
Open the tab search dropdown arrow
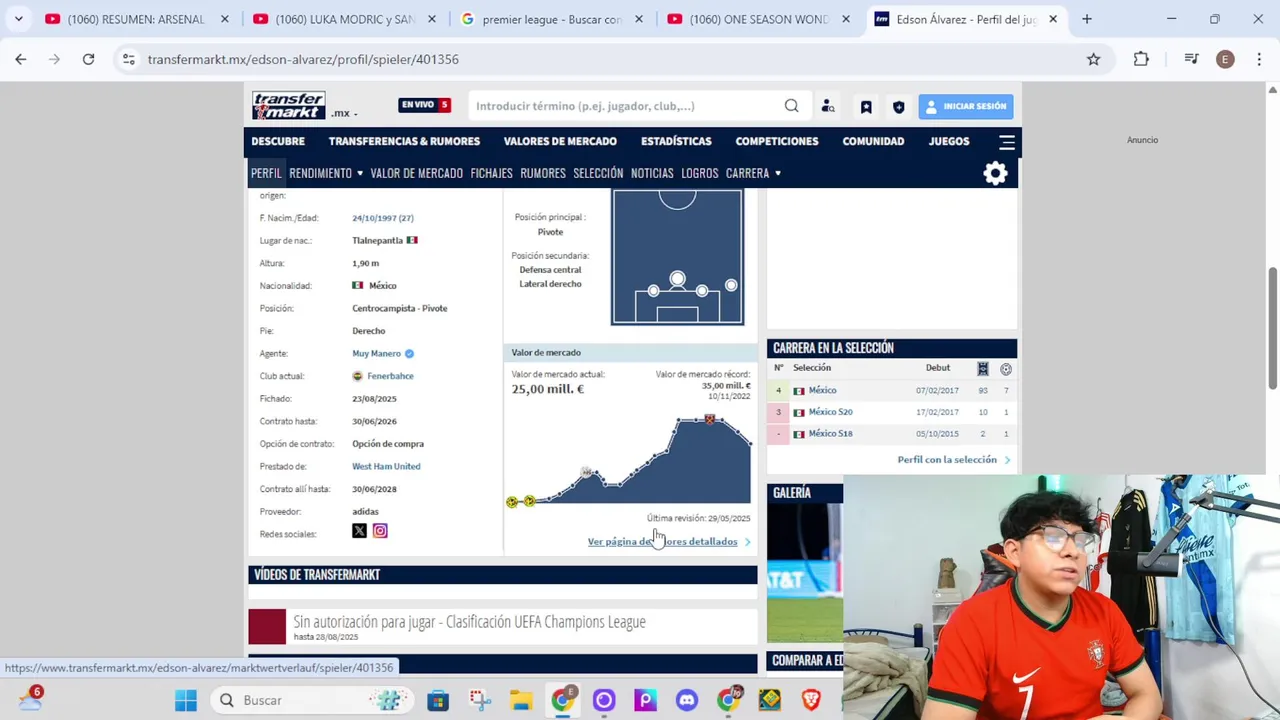[18, 19]
